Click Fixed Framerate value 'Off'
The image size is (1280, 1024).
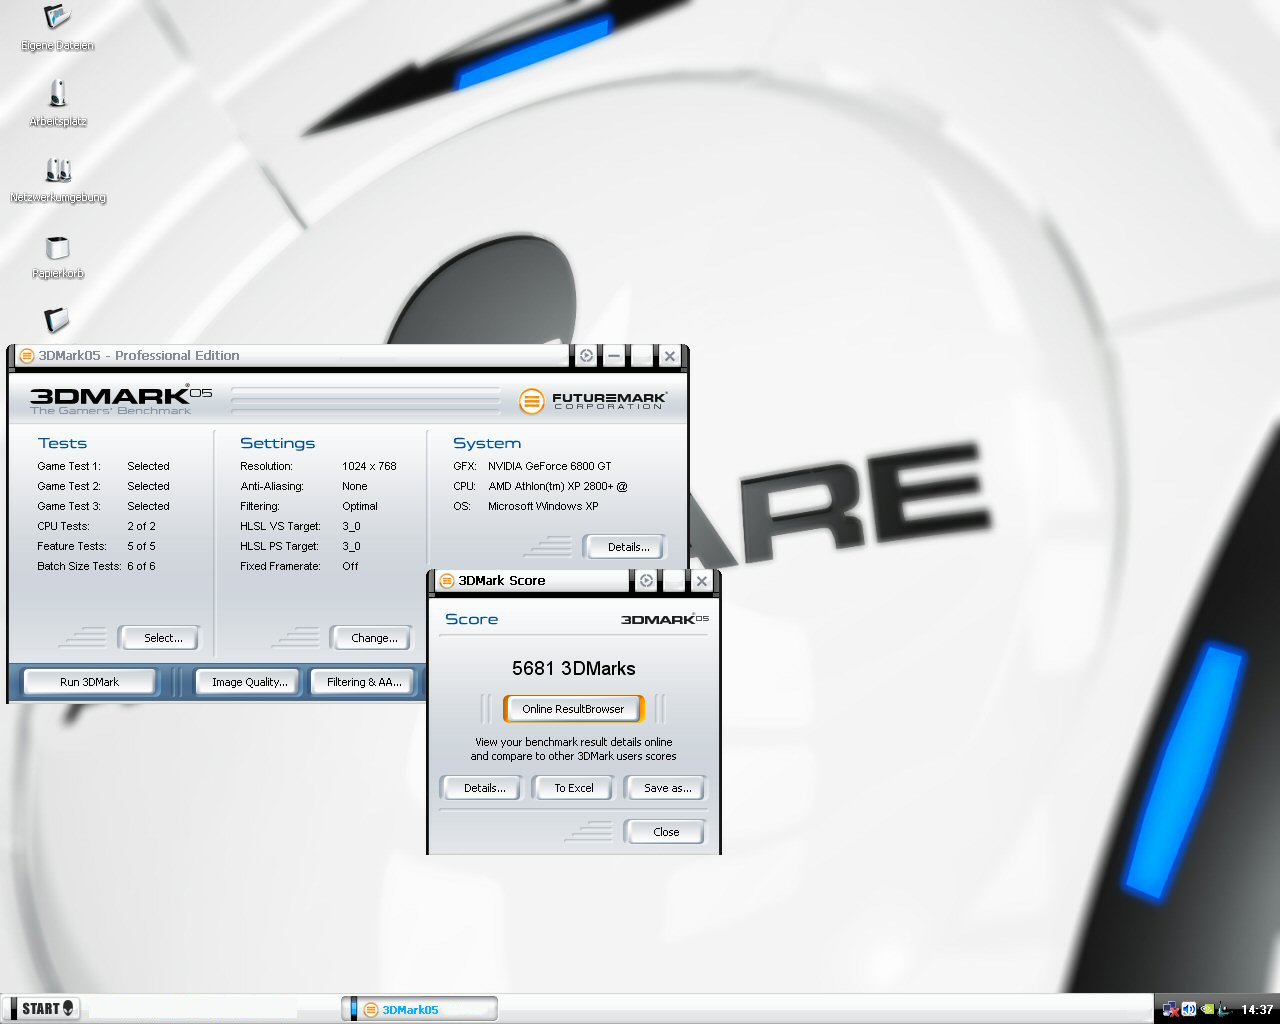coord(350,566)
